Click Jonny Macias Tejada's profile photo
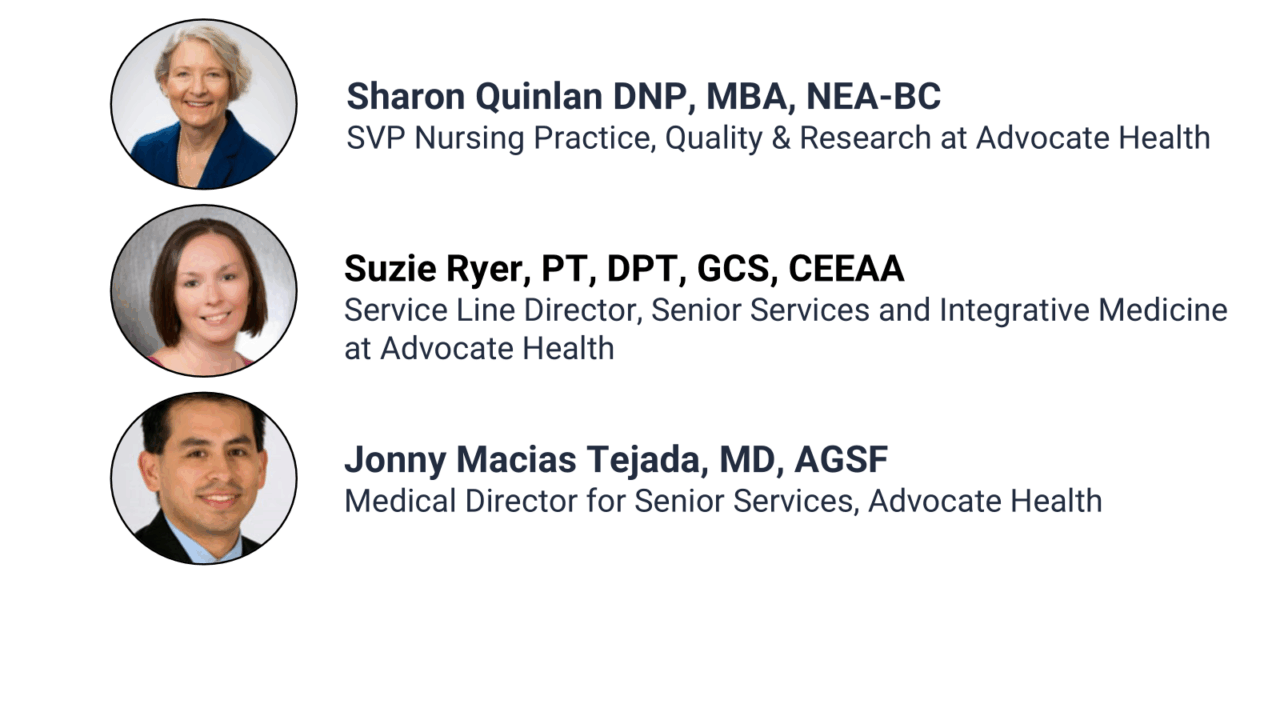Viewport: 1280px width, 720px height. pos(203,478)
